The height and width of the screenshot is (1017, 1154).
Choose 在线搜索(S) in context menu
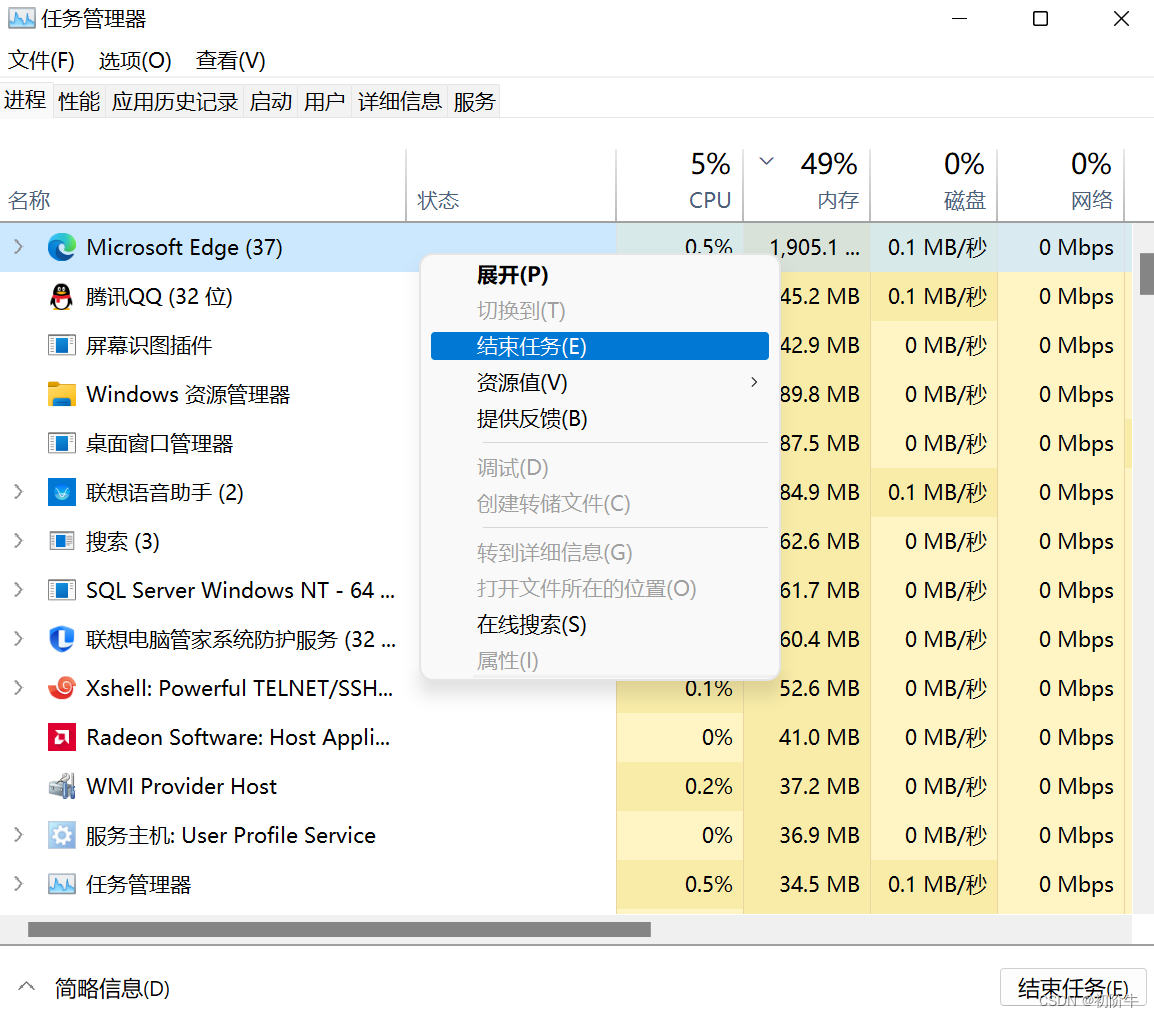click(599, 625)
